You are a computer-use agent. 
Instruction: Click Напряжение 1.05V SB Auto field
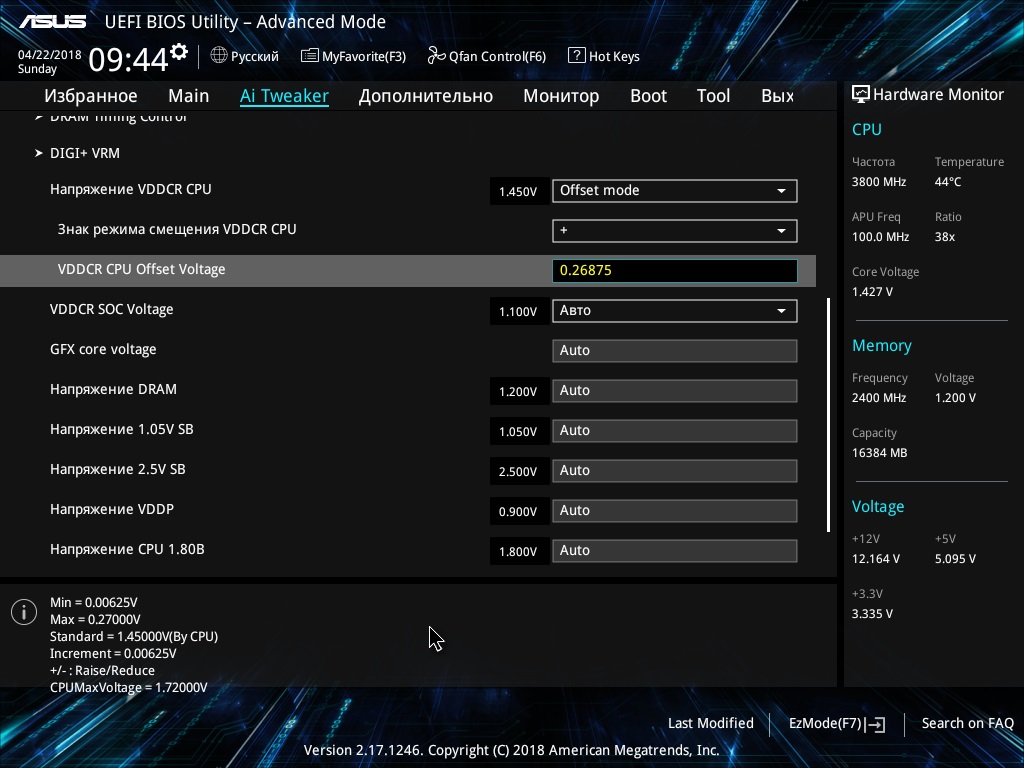675,431
